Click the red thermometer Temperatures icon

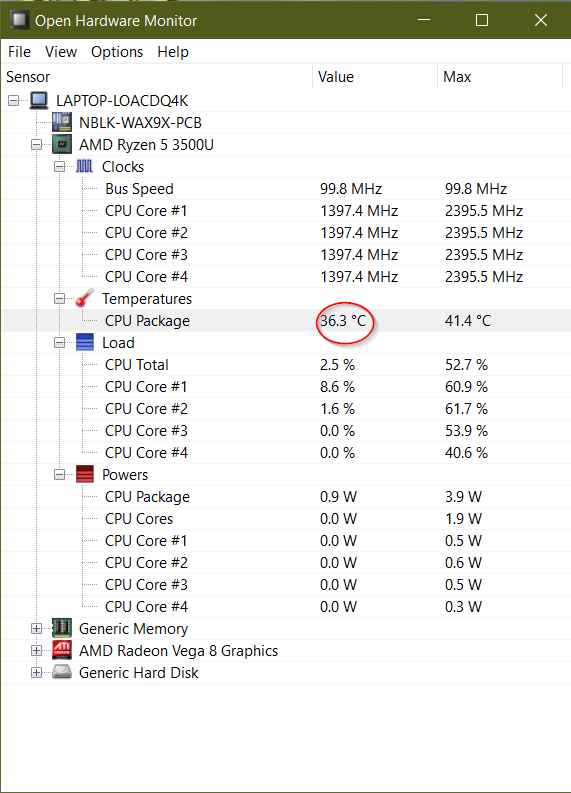(x=84, y=298)
